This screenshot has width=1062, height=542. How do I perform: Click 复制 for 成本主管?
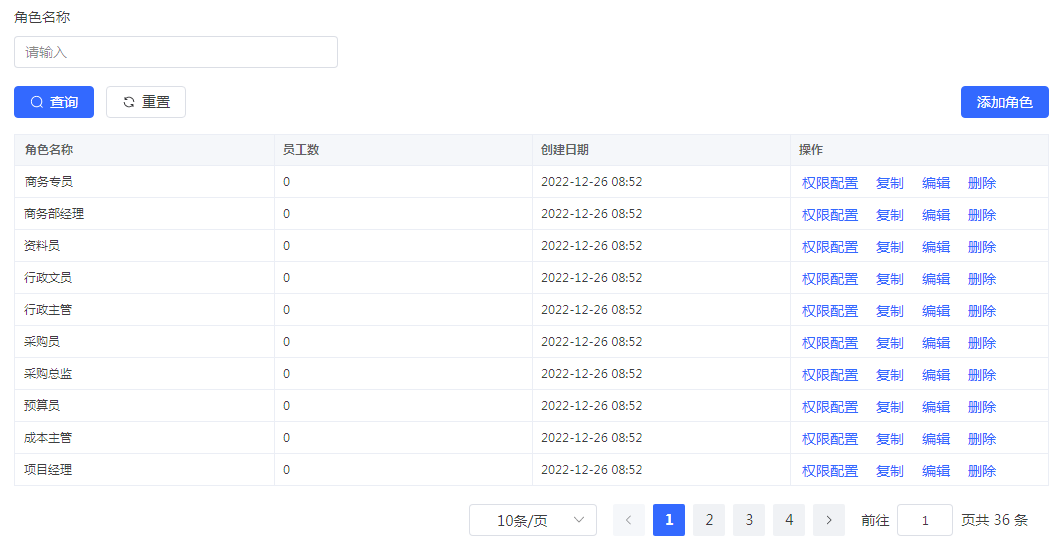tap(889, 439)
